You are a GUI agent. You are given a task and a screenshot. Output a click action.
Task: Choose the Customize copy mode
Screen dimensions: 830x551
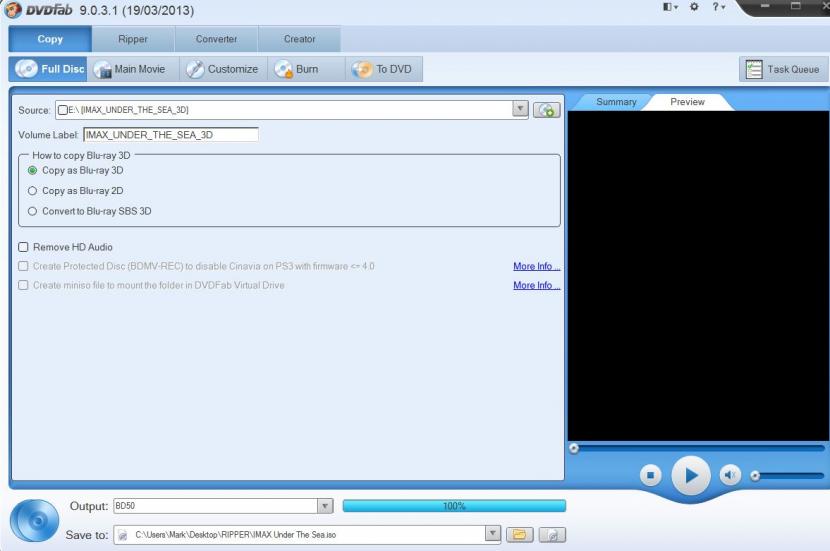223,69
